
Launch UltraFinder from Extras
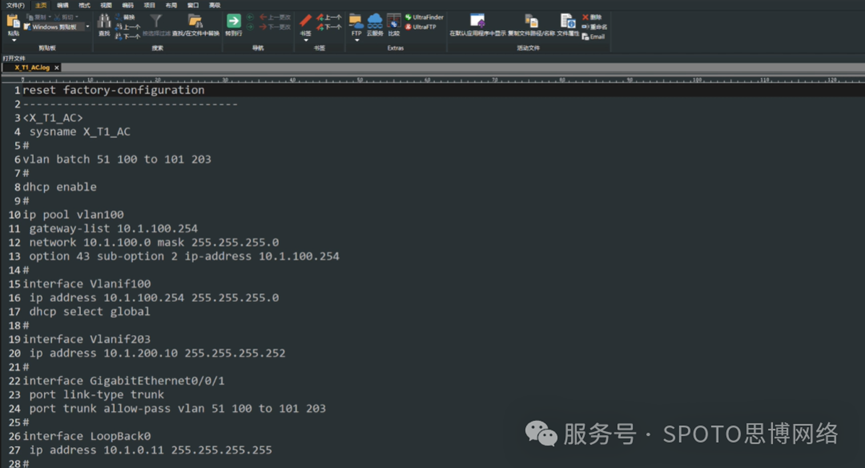(x=427, y=17)
